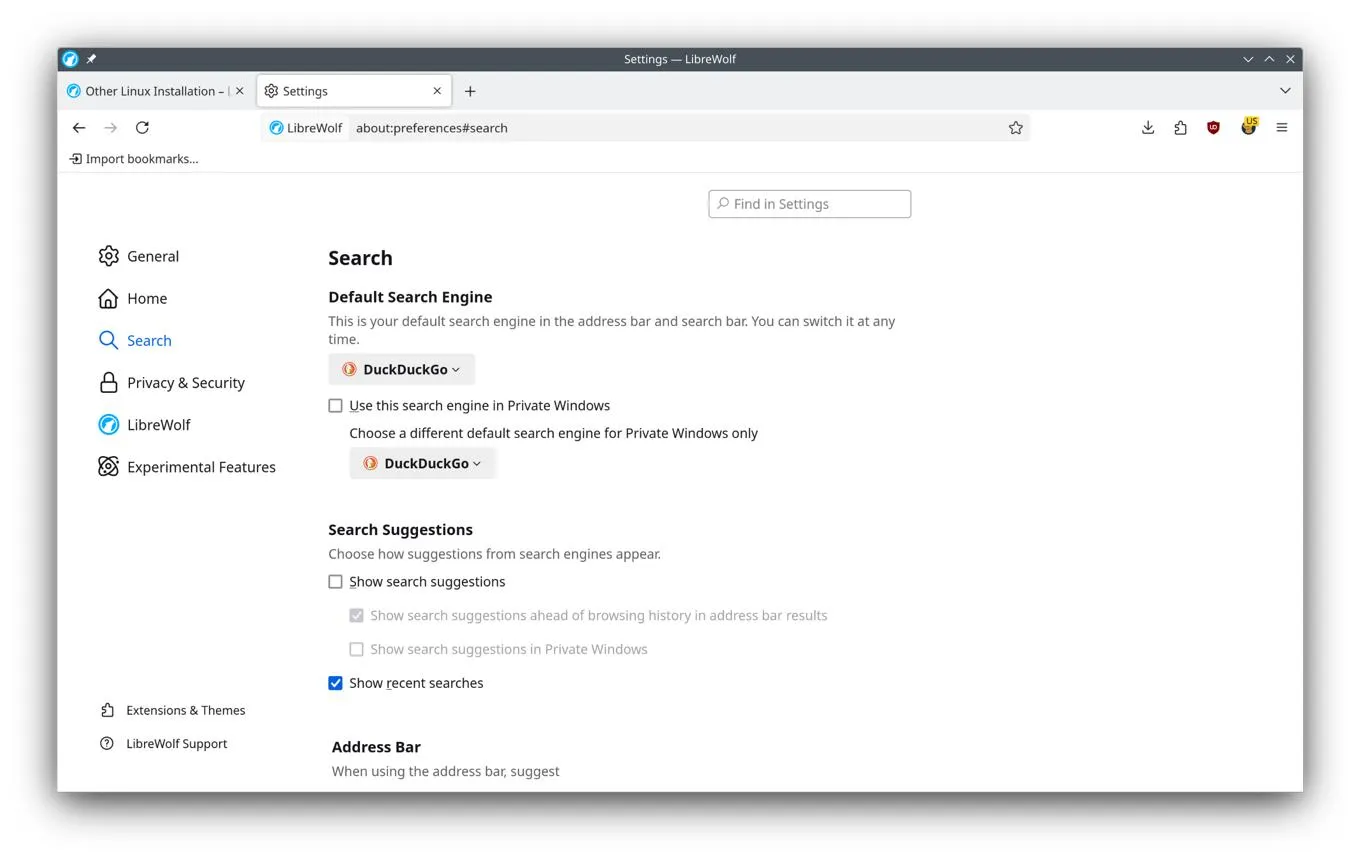Click the Address Bar section heading
The image size is (1361, 860).
coord(376,747)
